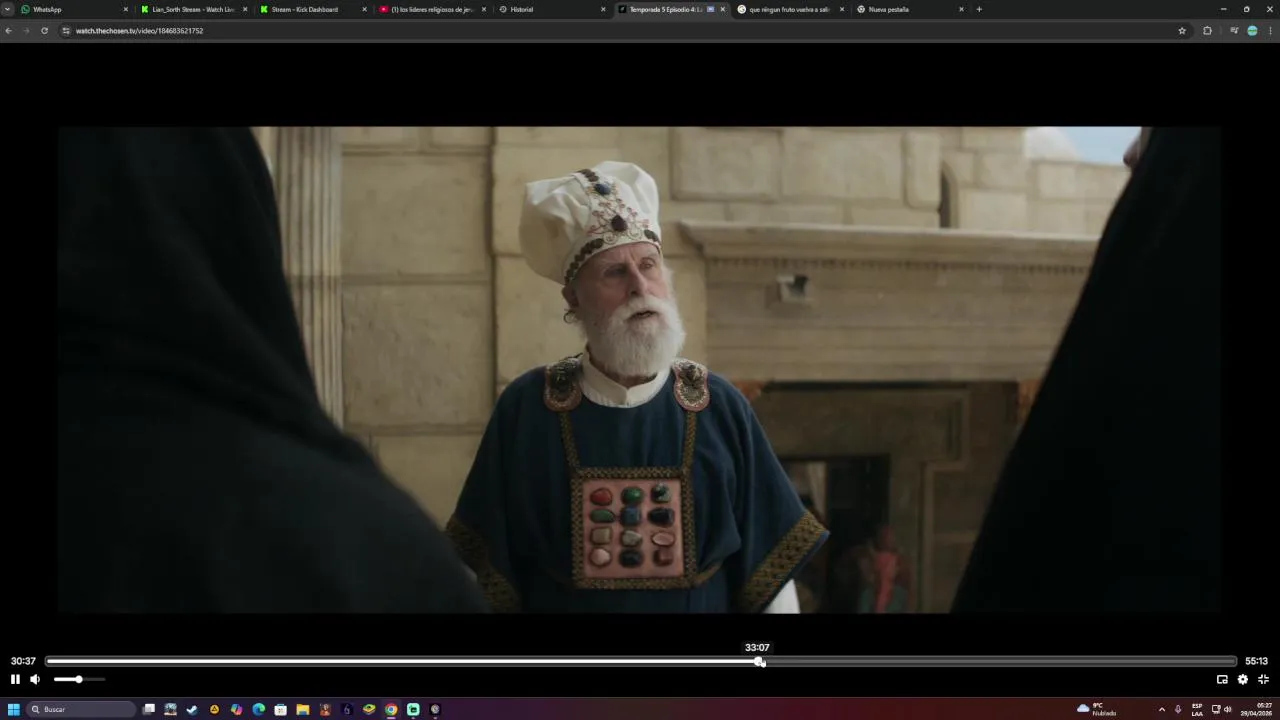Open the network tray icon
Viewport: 1280px width, 720px height.
(x=1216, y=709)
